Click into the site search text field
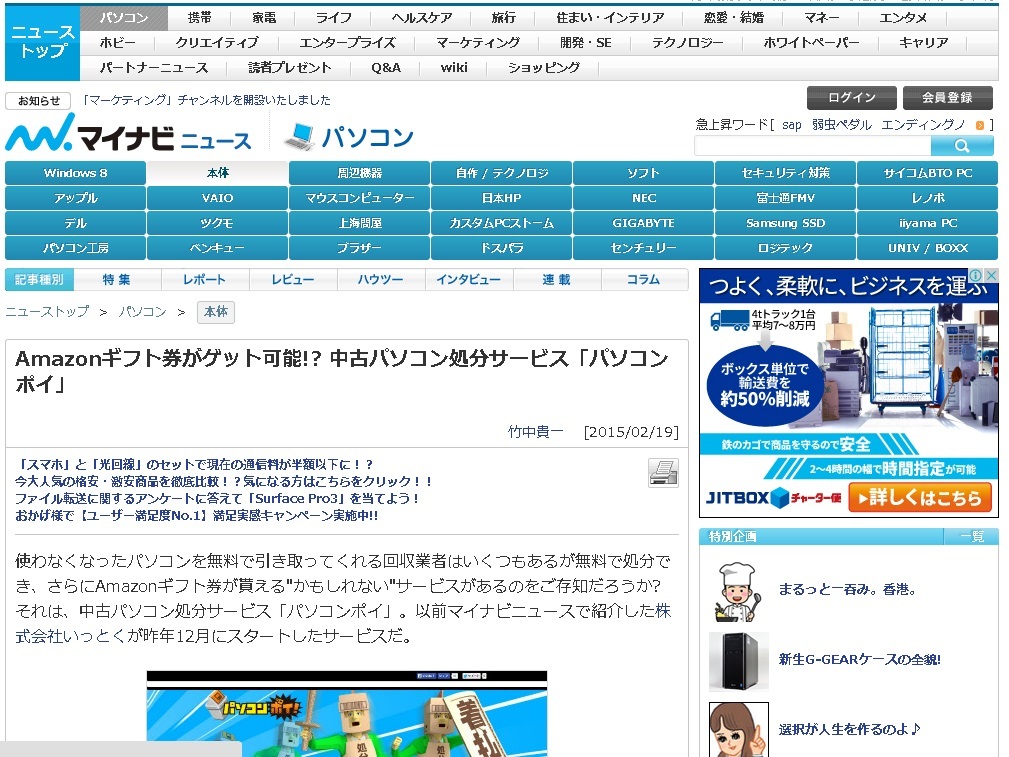Screen dimensions: 1009x757 [x=812, y=146]
